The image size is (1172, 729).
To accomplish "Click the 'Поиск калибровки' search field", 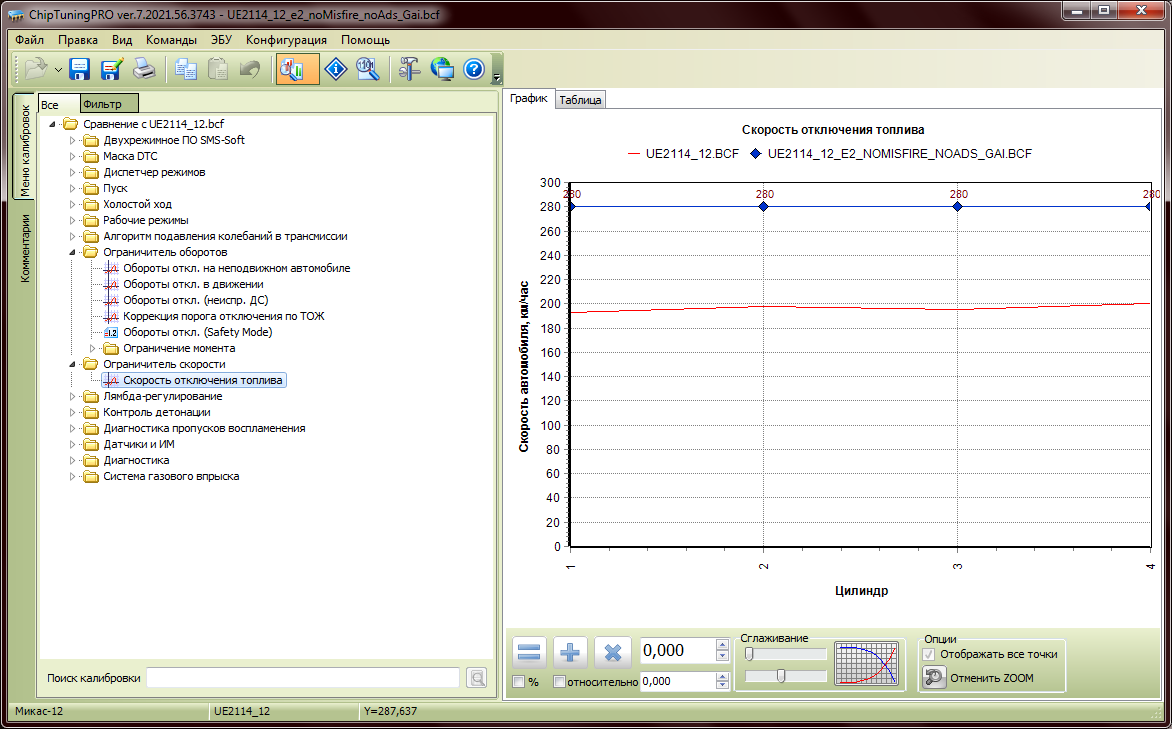I will click(304, 678).
